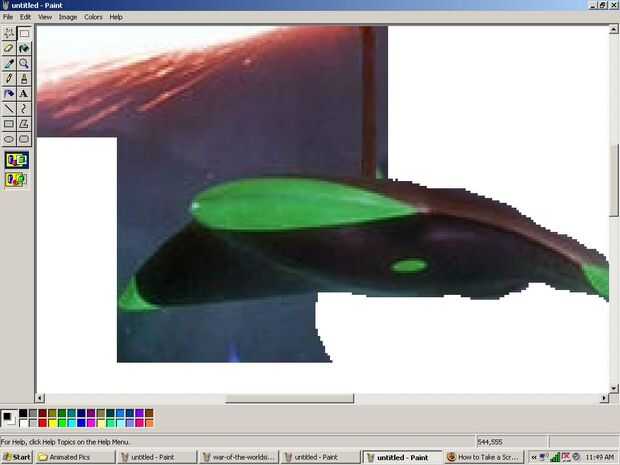Choose the Ellipse tool
Image resolution: width=620 pixels, height=465 pixels.
click(x=9, y=139)
